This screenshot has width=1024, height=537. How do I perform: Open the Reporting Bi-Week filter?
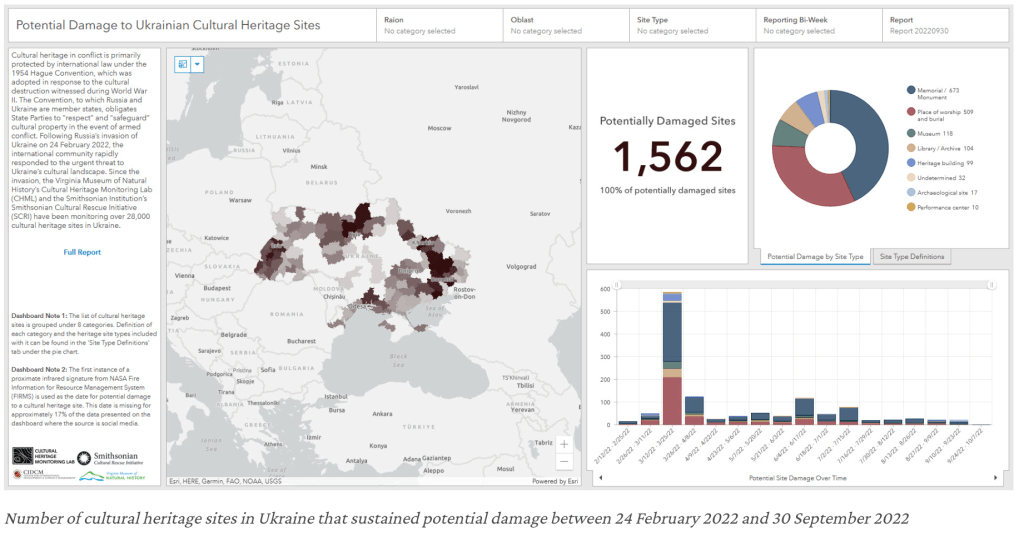[817, 25]
